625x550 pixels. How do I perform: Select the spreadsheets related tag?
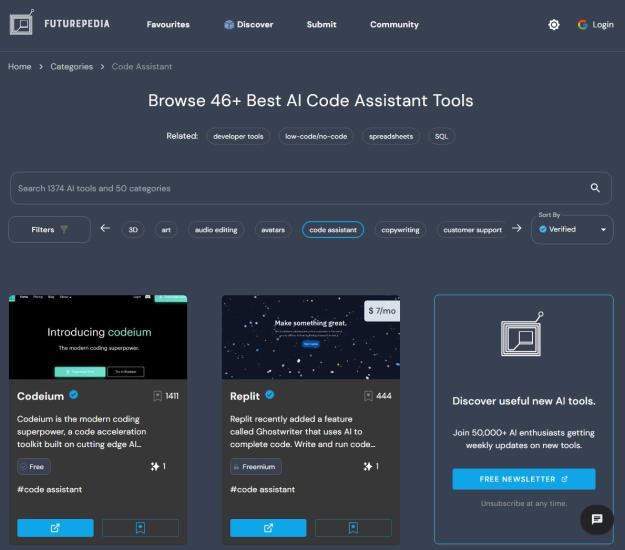391,136
